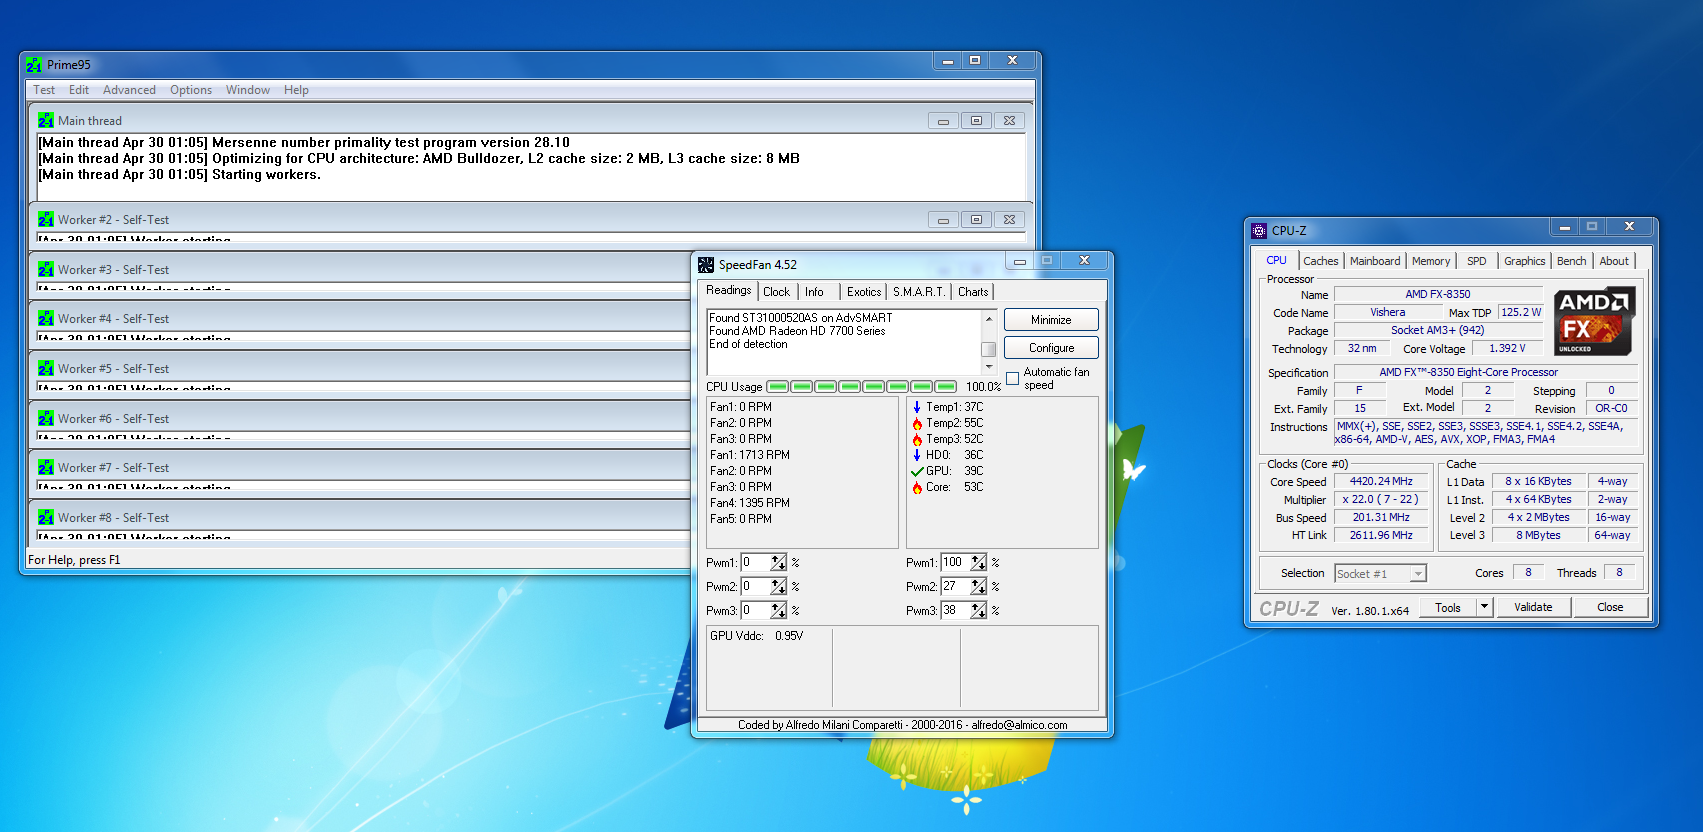The width and height of the screenshot is (1703, 832).
Task: Click the Prime95 title bar icon
Action: [x=34, y=65]
